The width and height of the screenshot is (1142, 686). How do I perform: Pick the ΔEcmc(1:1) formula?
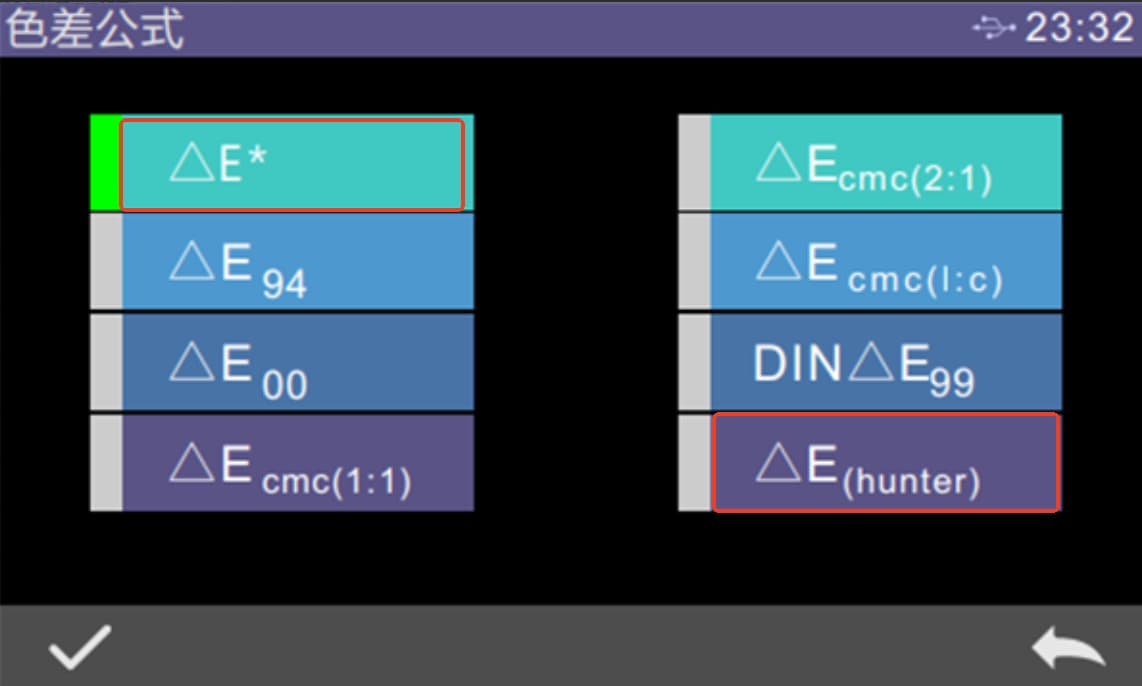point(297,463)
